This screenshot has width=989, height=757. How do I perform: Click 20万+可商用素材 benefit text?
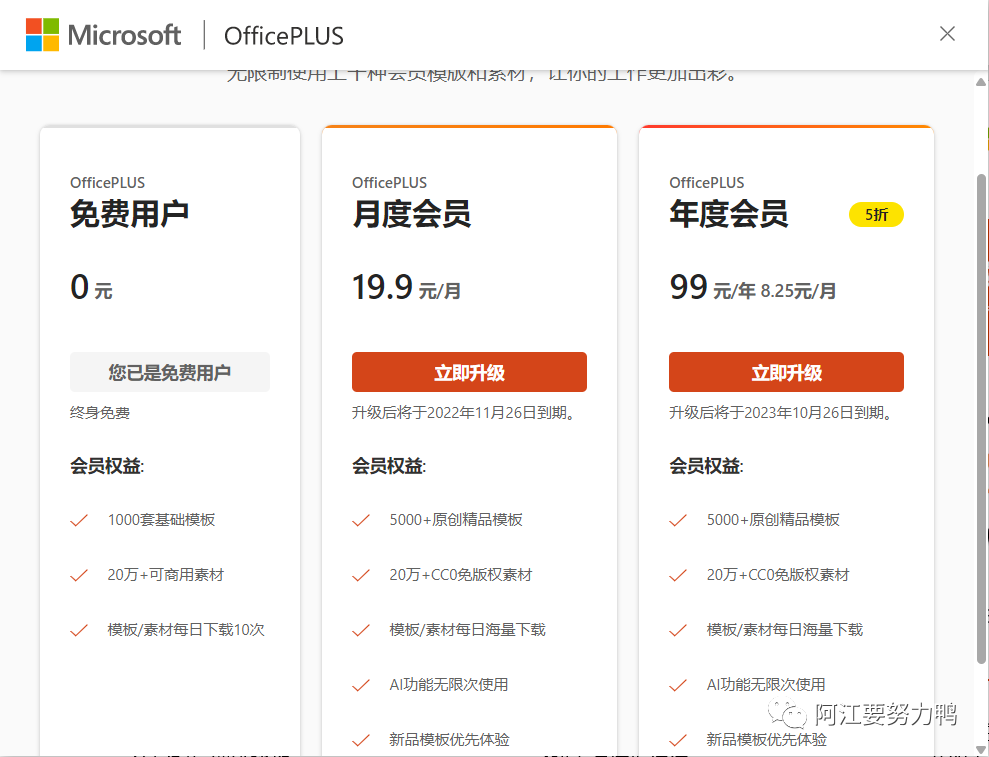[x=166, y=575]
